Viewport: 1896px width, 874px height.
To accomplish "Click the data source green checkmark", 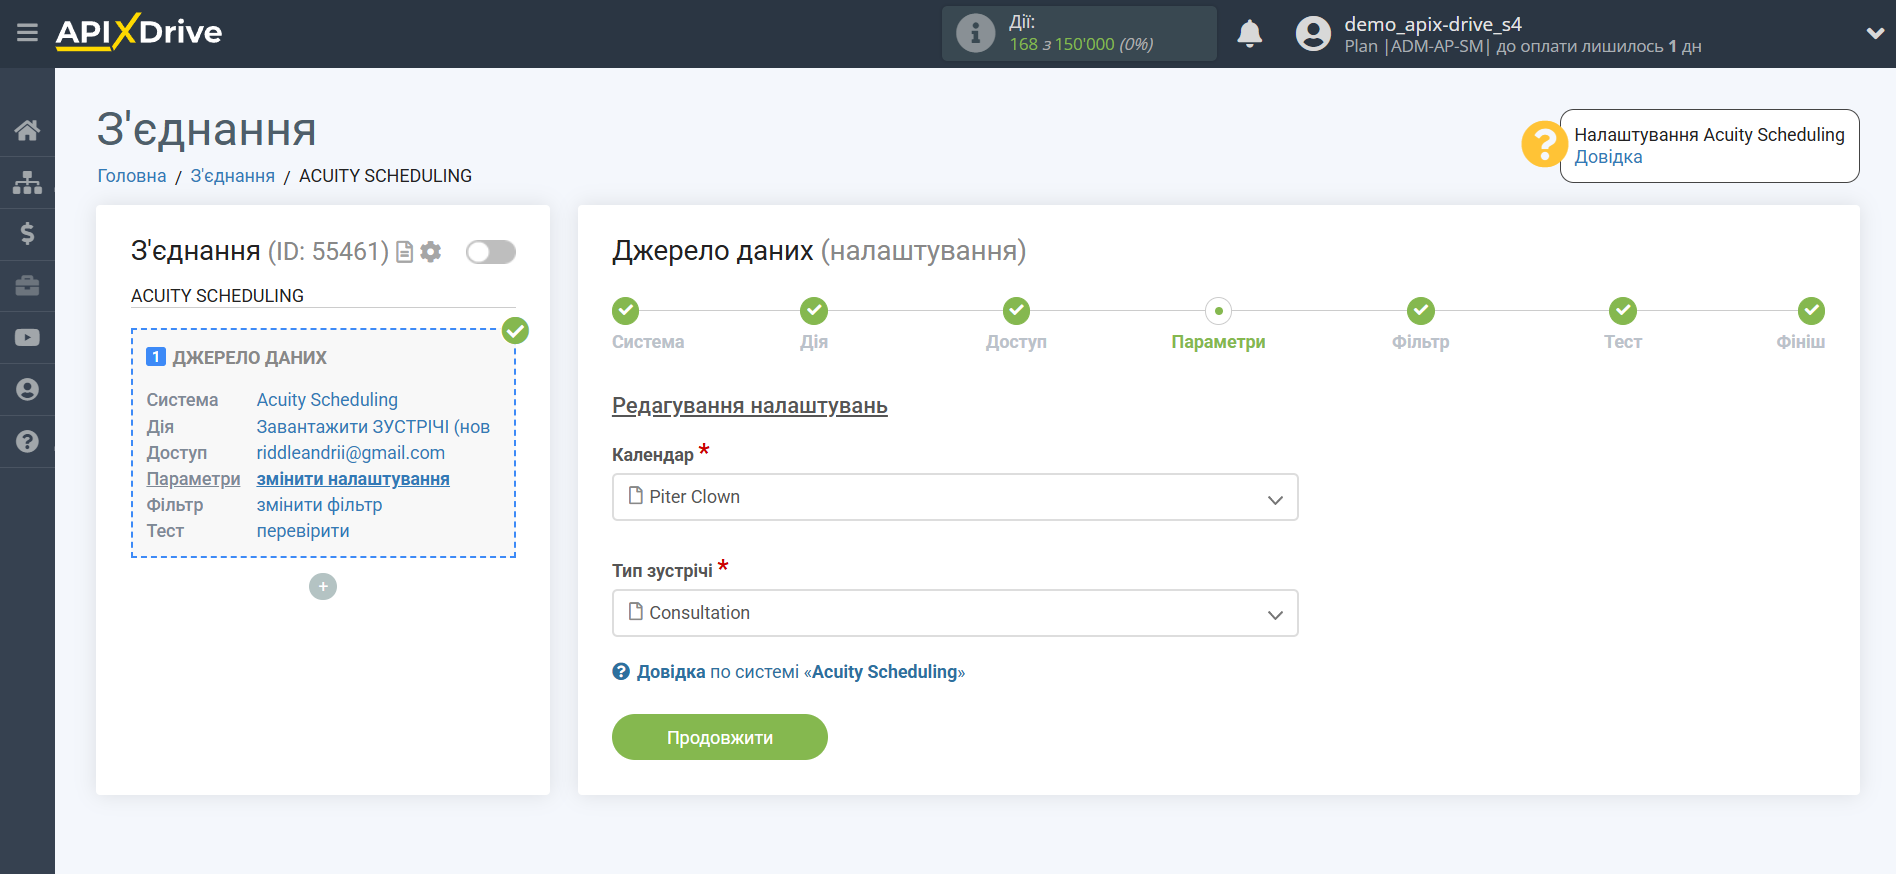I will coord(515,330).
